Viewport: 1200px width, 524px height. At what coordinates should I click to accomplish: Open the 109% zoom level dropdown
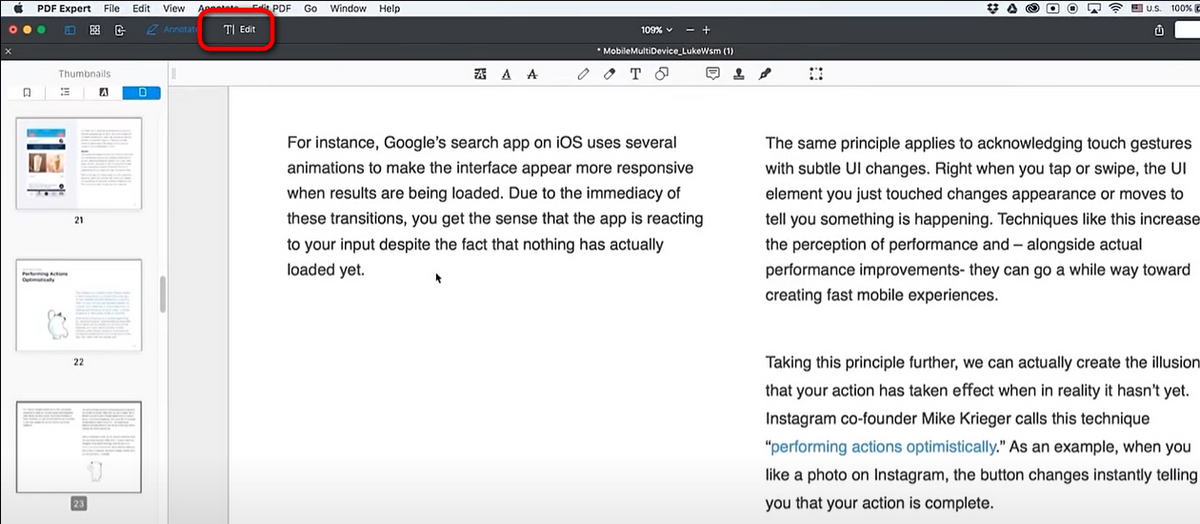click(657, 30)
